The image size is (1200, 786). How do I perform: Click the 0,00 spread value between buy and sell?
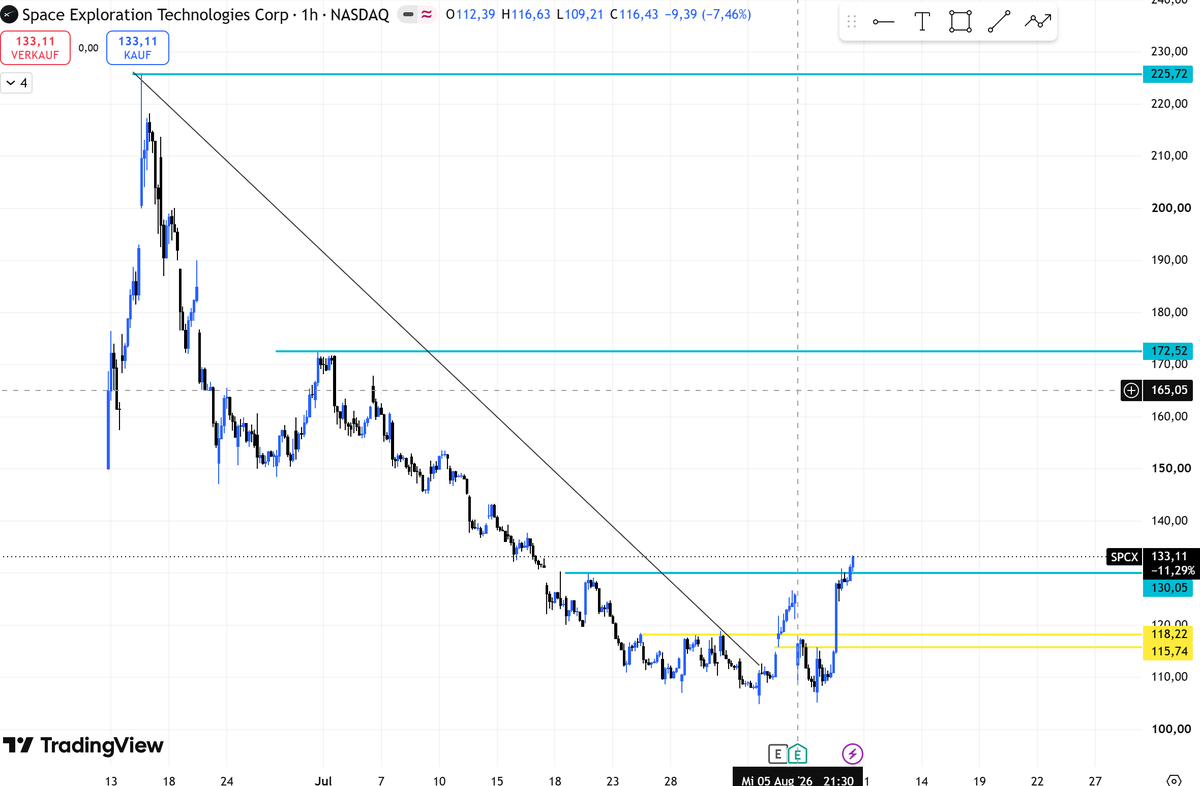[87, 47]
